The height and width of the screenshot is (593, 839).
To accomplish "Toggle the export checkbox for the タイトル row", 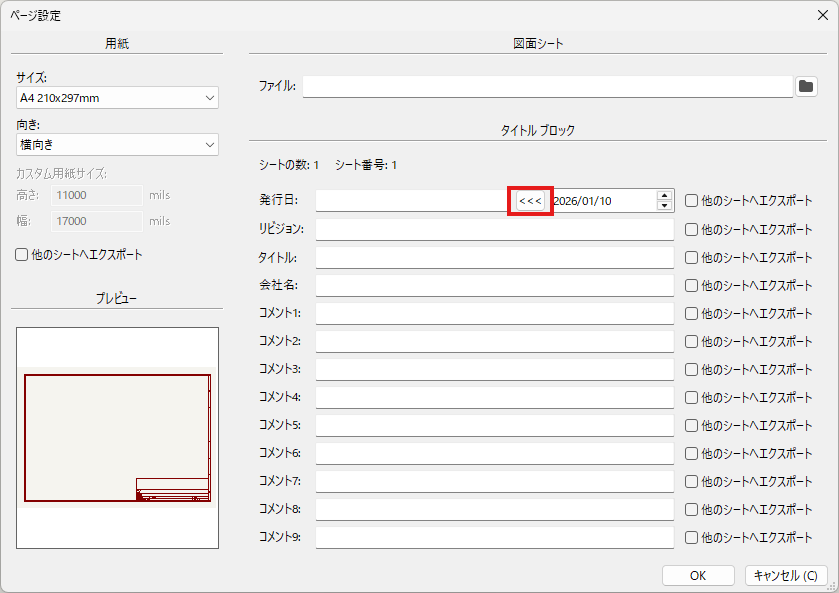I will coord(692,257).
